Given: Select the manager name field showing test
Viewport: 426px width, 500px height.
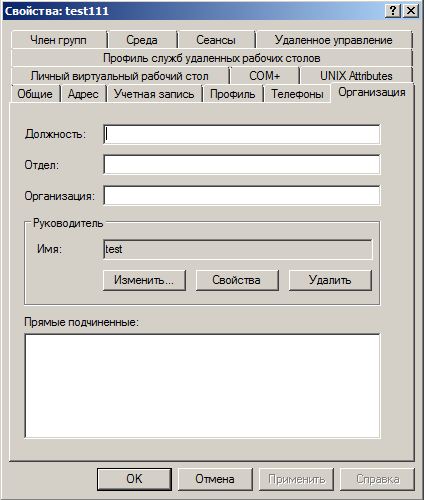Looking at the screenshot, I should tap(238, 249).
